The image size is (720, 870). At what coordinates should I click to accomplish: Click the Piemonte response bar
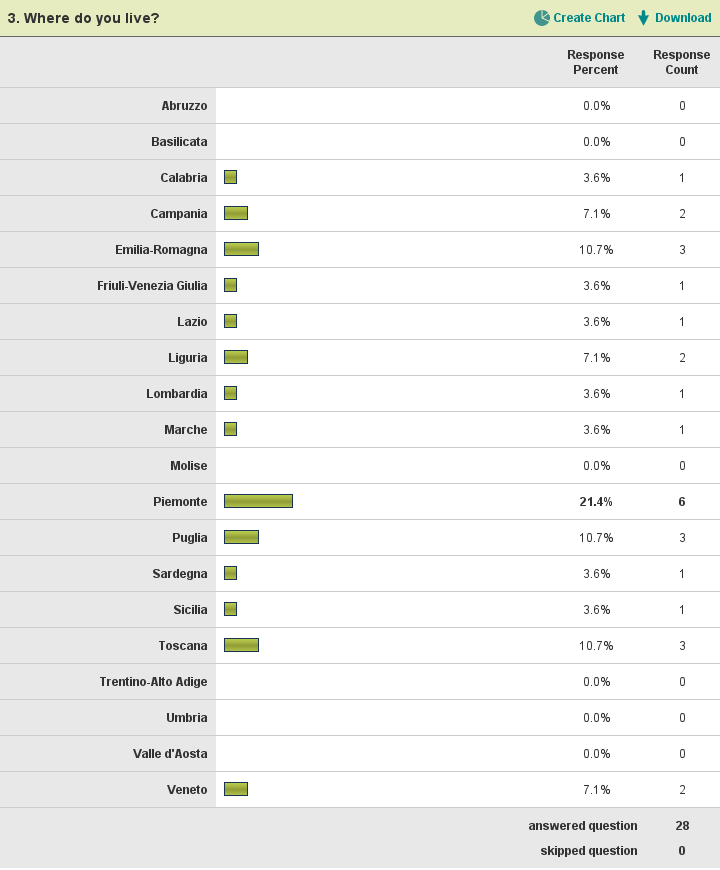258,501
